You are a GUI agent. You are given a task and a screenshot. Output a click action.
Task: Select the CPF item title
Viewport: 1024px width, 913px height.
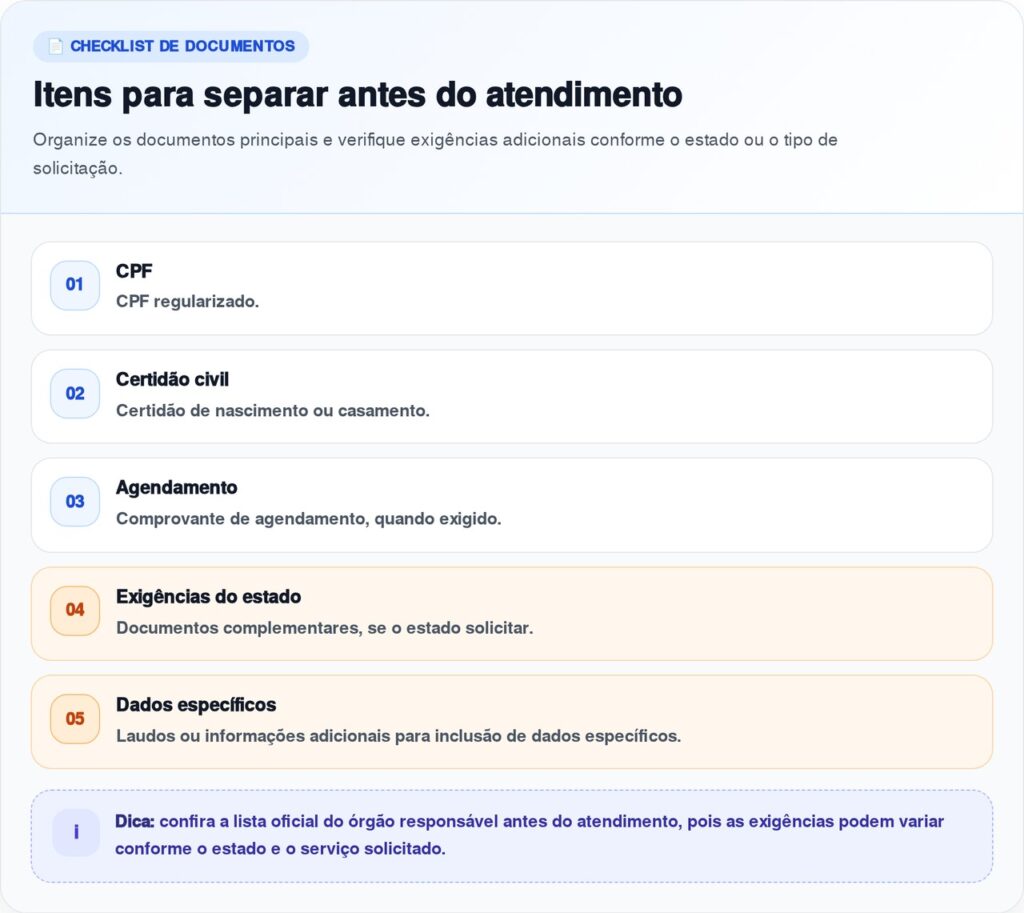[134, 271]
